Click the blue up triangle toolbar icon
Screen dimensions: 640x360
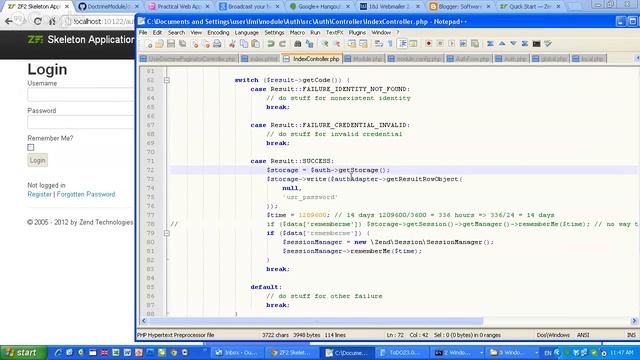[x=502, y=44]
